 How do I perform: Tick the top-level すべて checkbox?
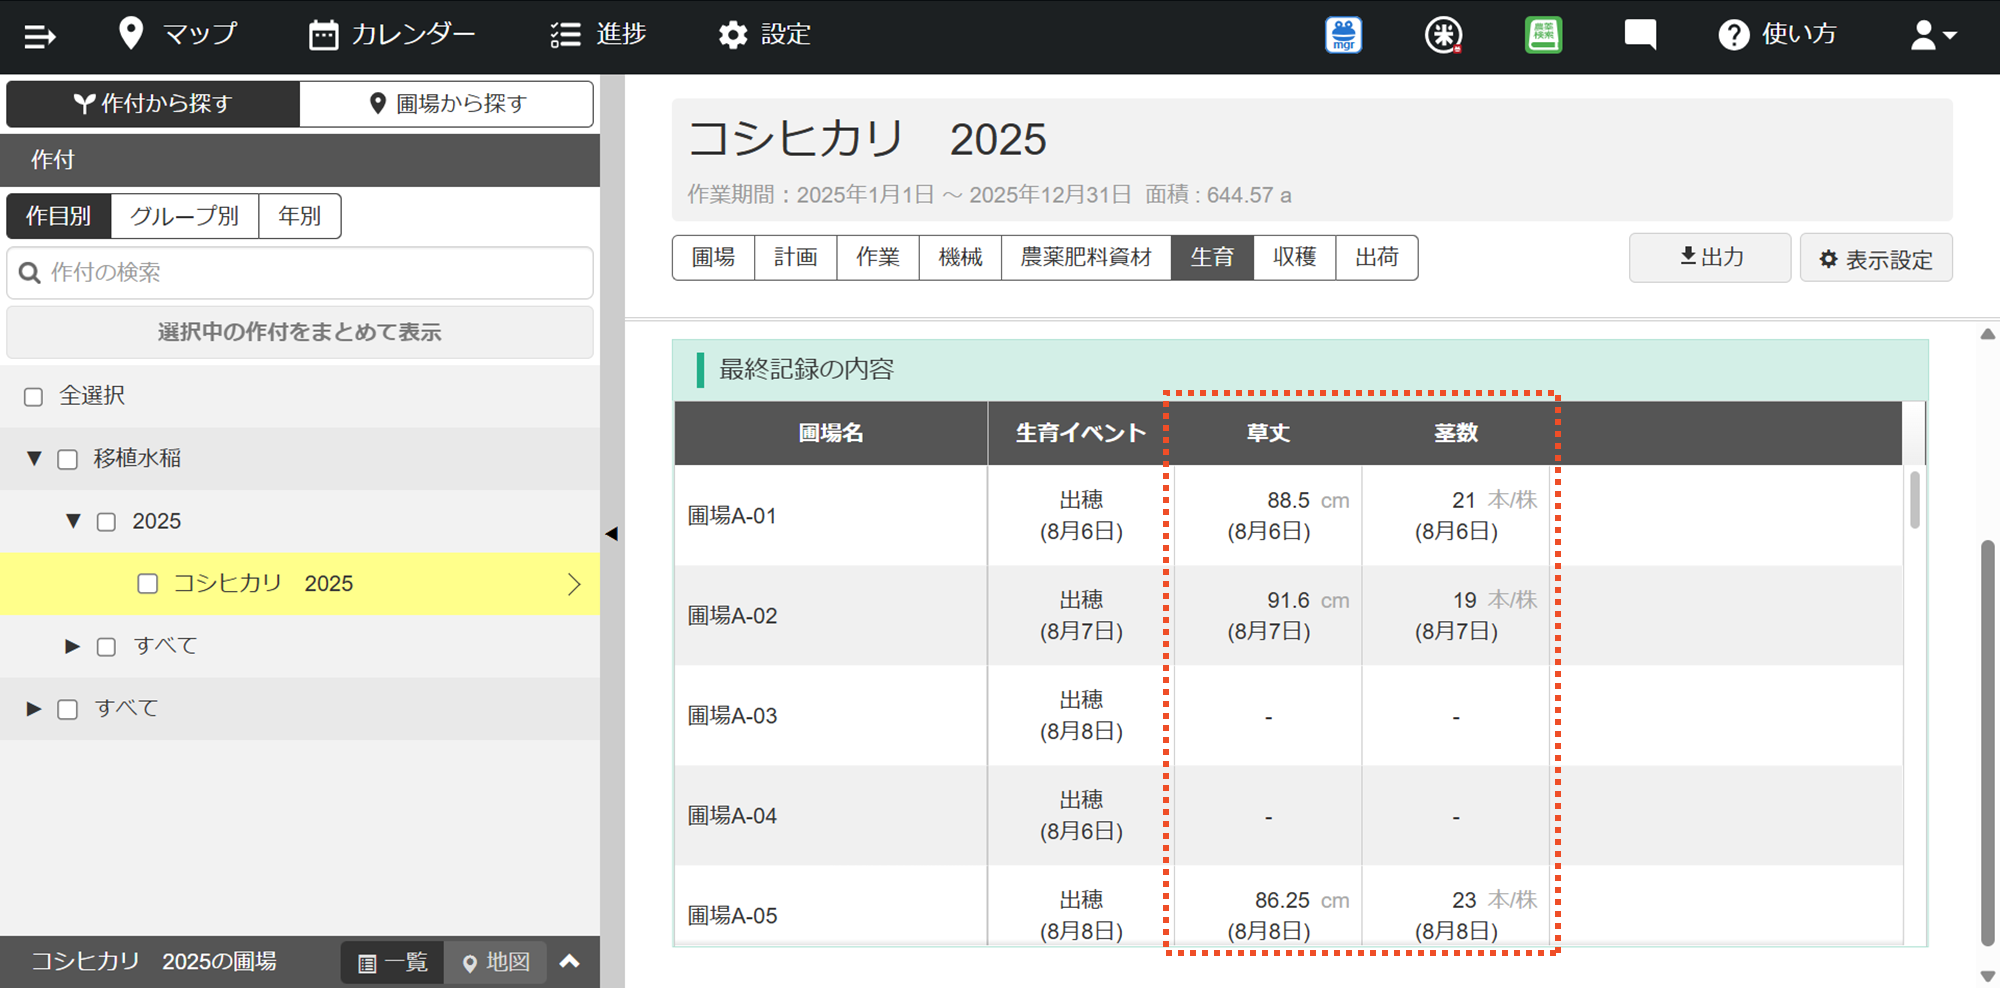[68, 710]
